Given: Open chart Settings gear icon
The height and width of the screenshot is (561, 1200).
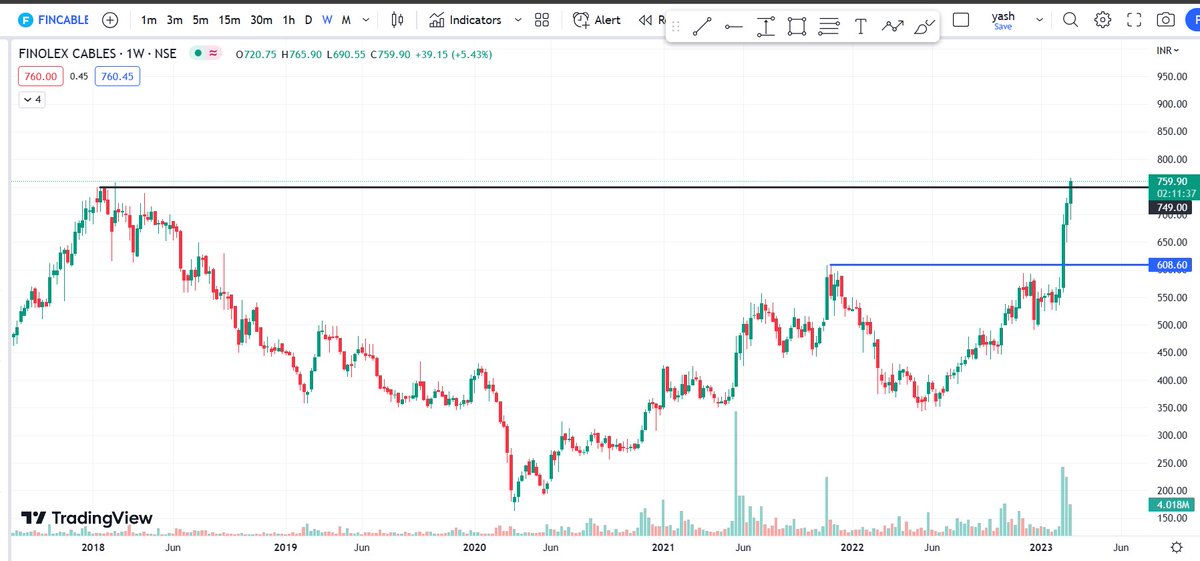Looking at the screenshot, I should coord(1102,20).
